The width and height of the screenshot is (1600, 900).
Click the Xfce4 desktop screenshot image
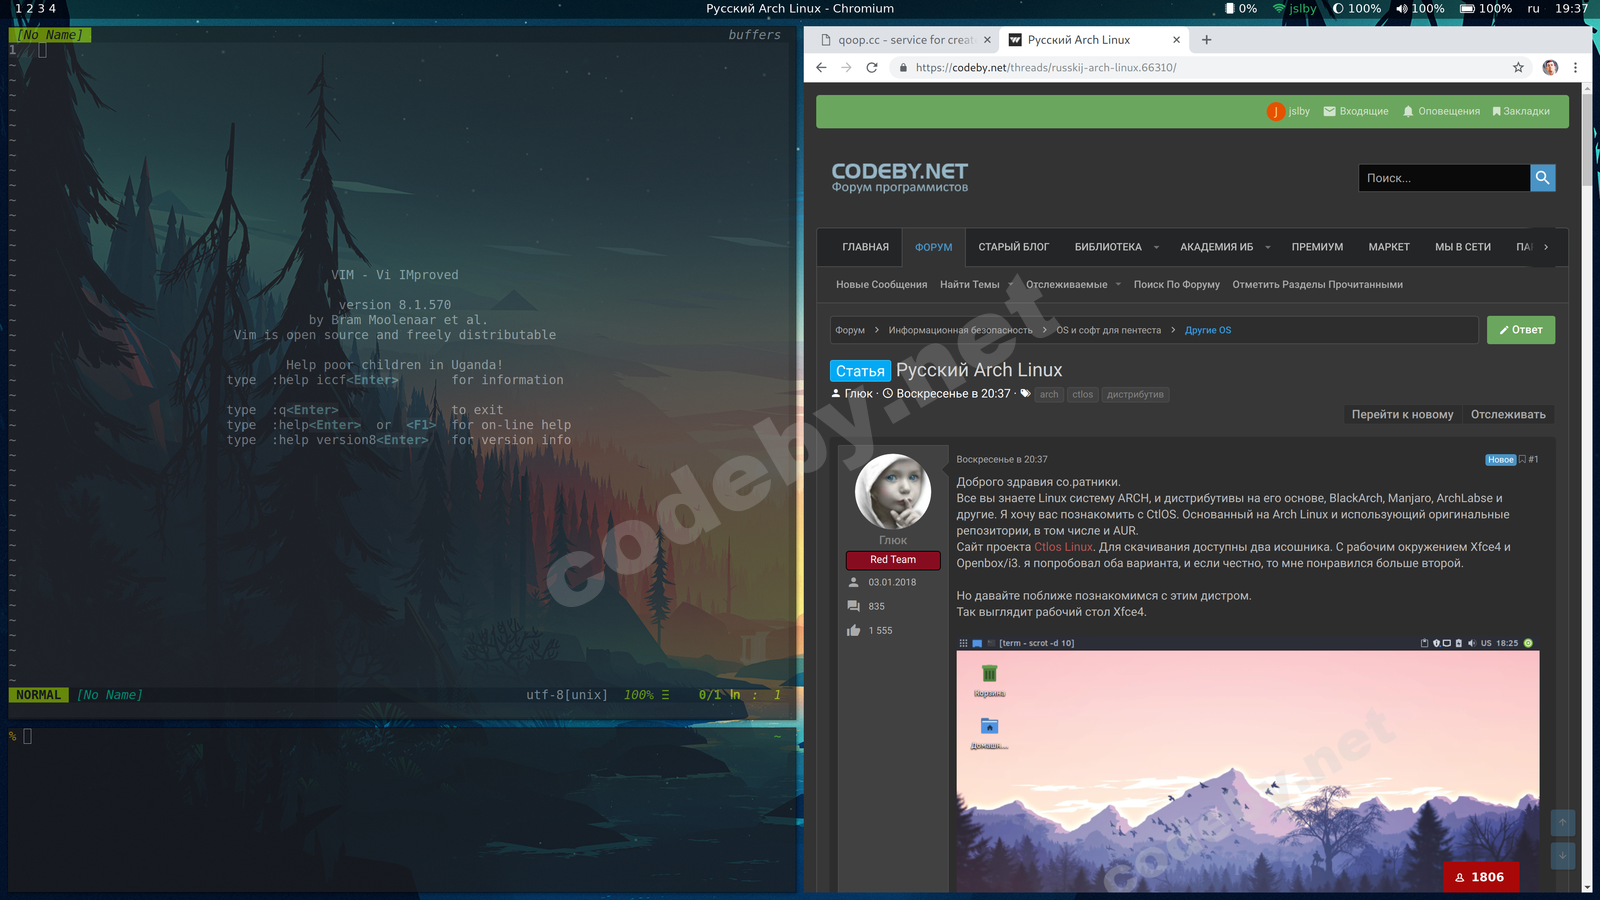point(1248,765)
